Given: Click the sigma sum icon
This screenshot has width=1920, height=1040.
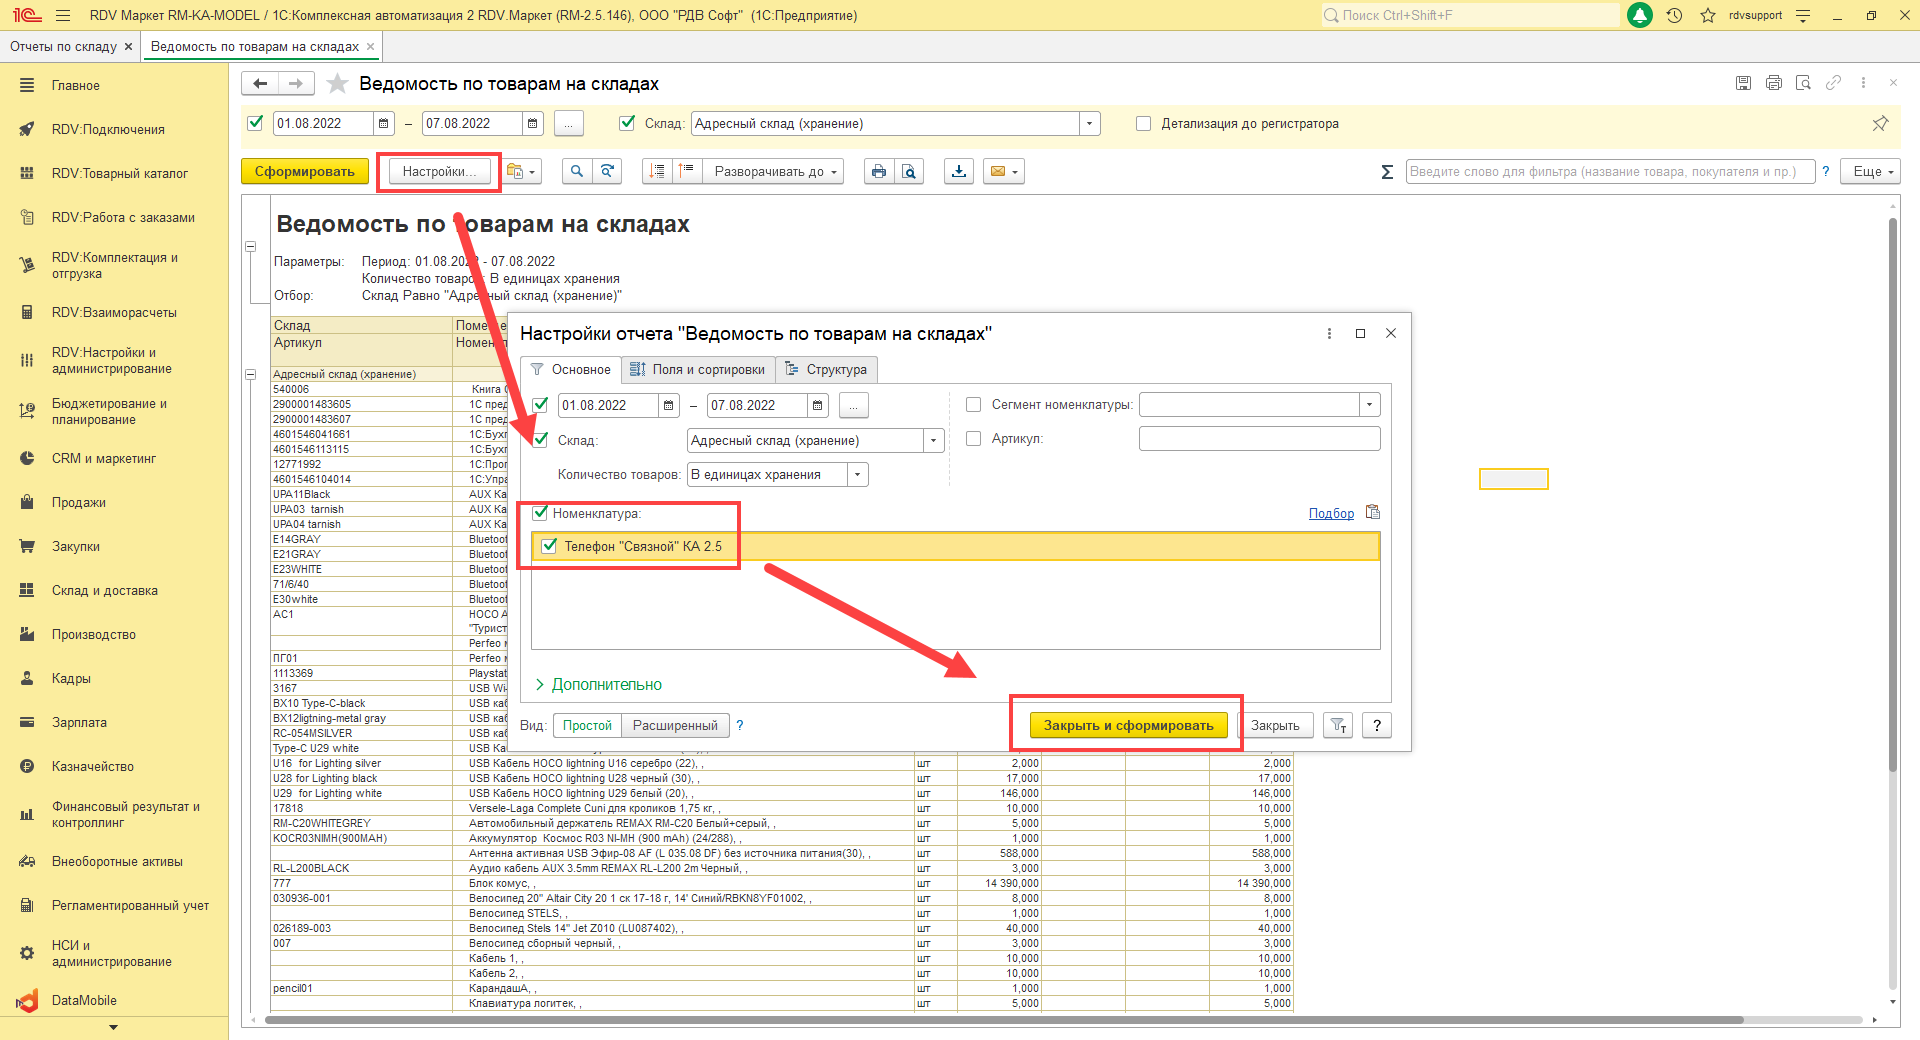Looking at the screenshot, I should coord(1387,172).
